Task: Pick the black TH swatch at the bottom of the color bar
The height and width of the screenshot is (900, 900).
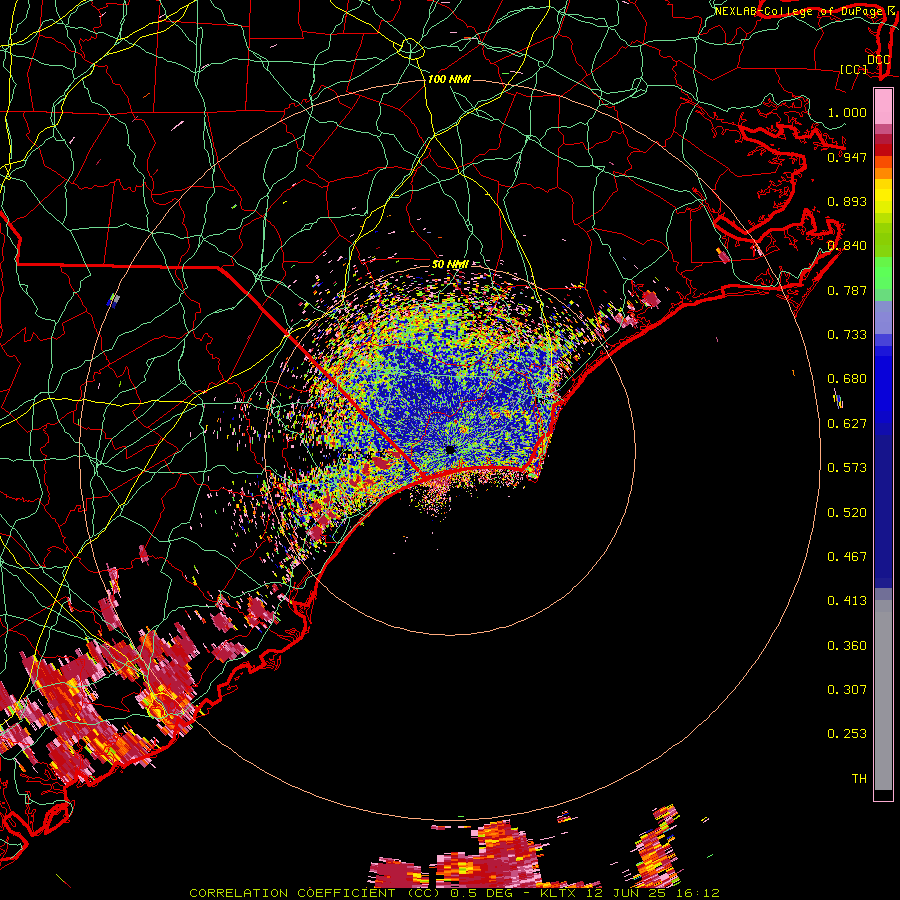Action: [x=883, y=795]
